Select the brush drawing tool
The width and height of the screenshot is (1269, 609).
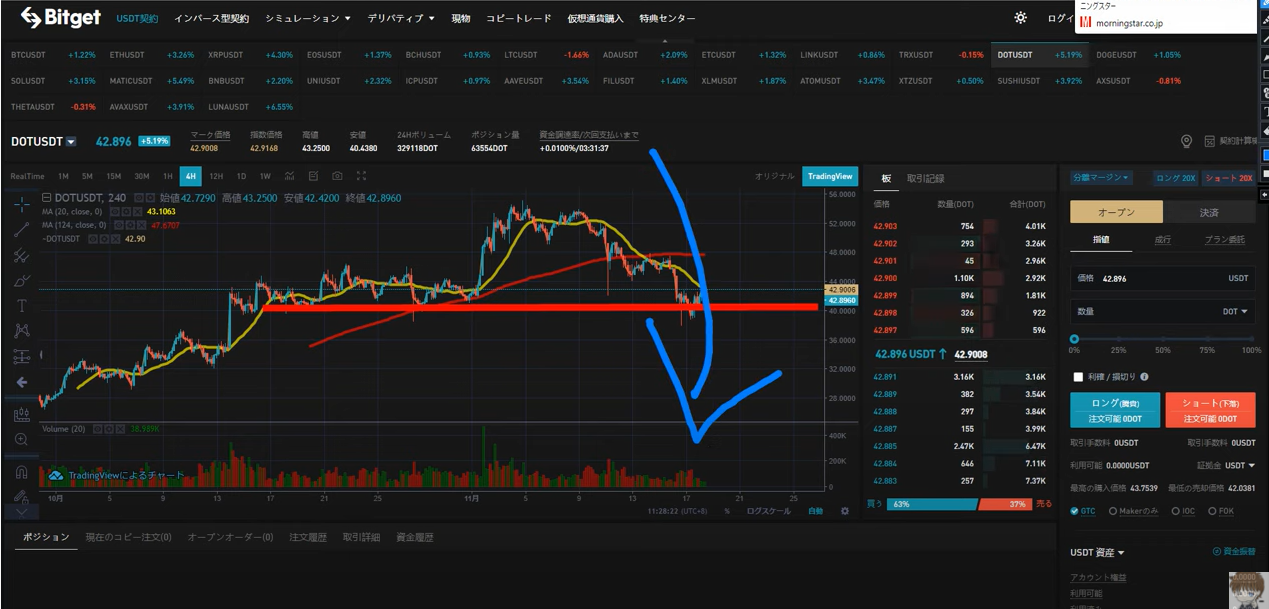pyautogui.click(x=22, y=281)
